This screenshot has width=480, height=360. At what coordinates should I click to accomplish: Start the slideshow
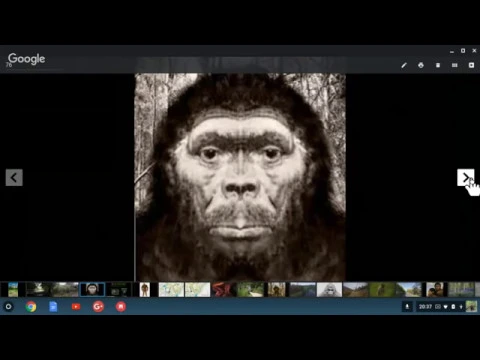pos(471,65)
